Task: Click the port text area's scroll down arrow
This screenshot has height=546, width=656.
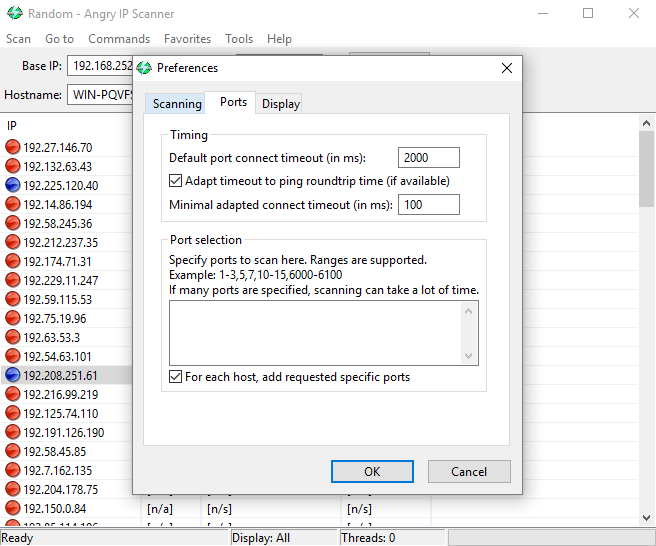Action: pos(469,355)
